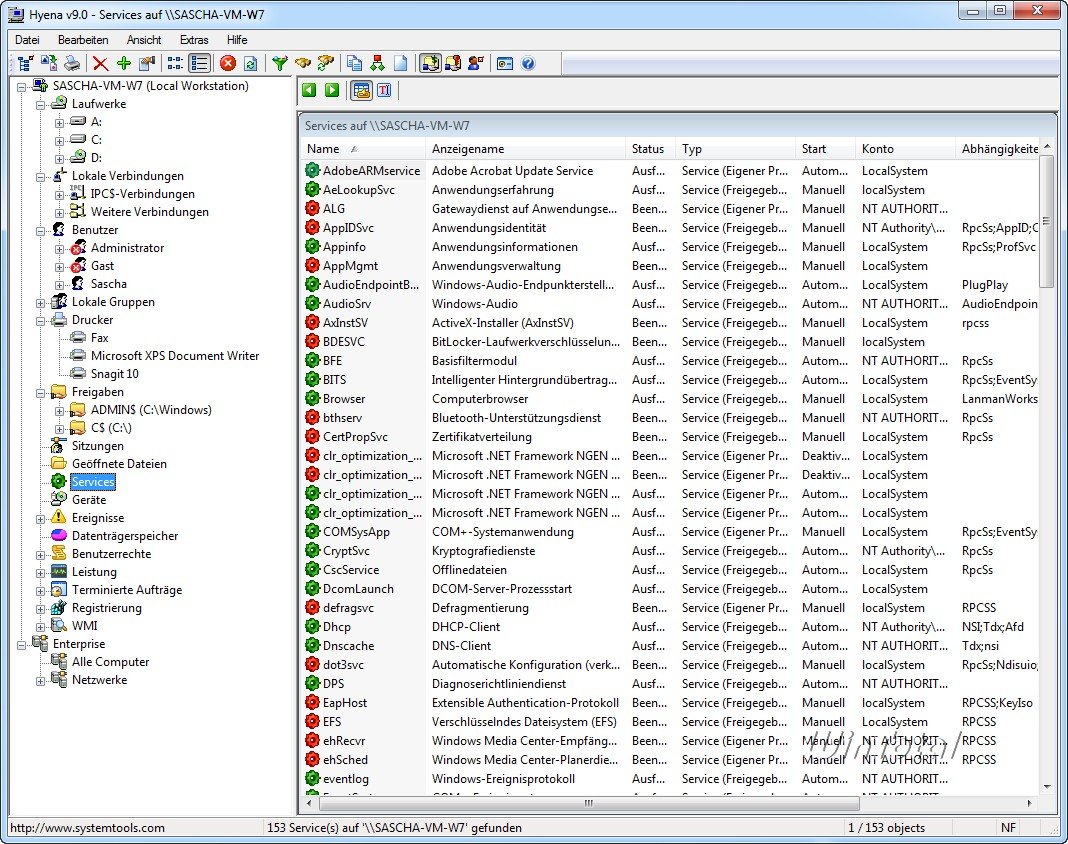Select the Geräte tree item

pos(89,500)
